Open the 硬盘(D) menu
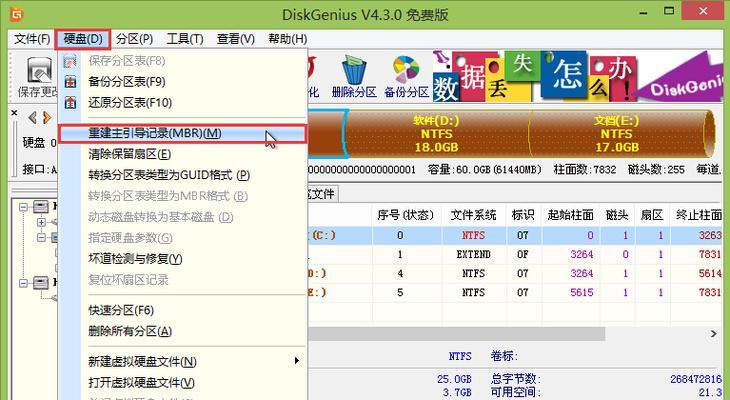This screenshot has width=730, height=400. pos(83,39)
